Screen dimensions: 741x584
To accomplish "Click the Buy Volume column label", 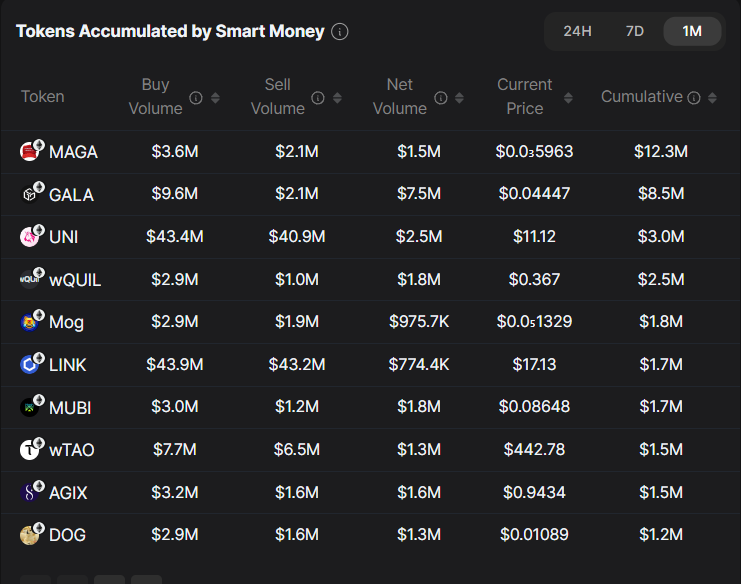I will pyautogui.click(x=155, y=96).
